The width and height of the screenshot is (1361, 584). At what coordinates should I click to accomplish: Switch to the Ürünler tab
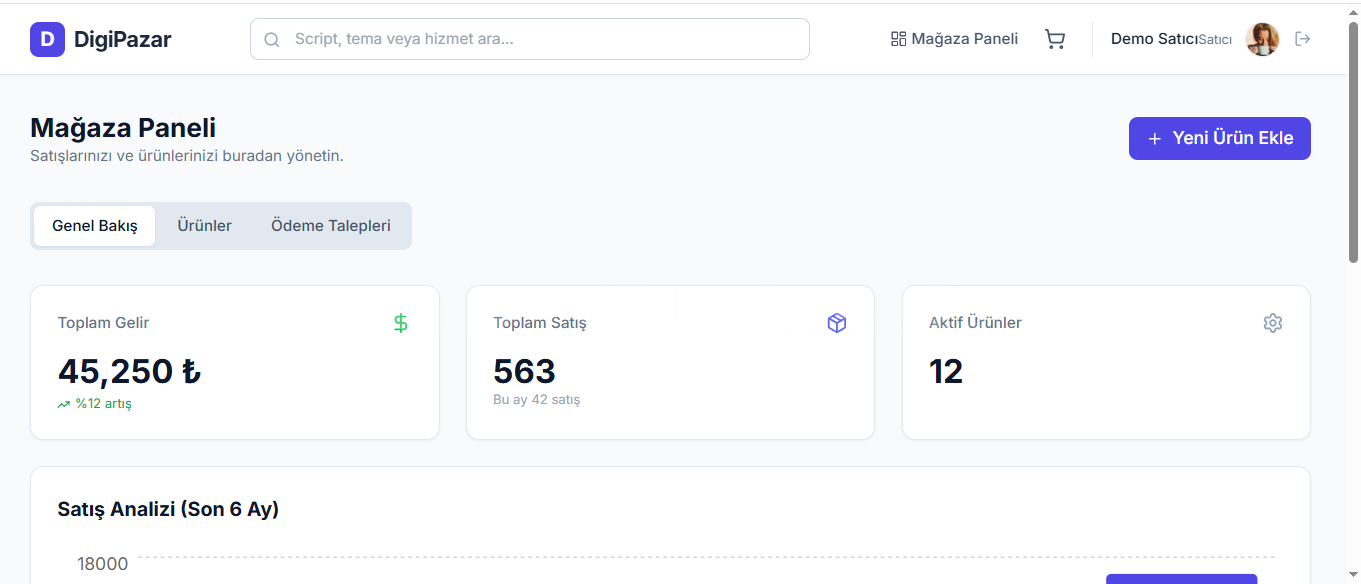point(204,226)
